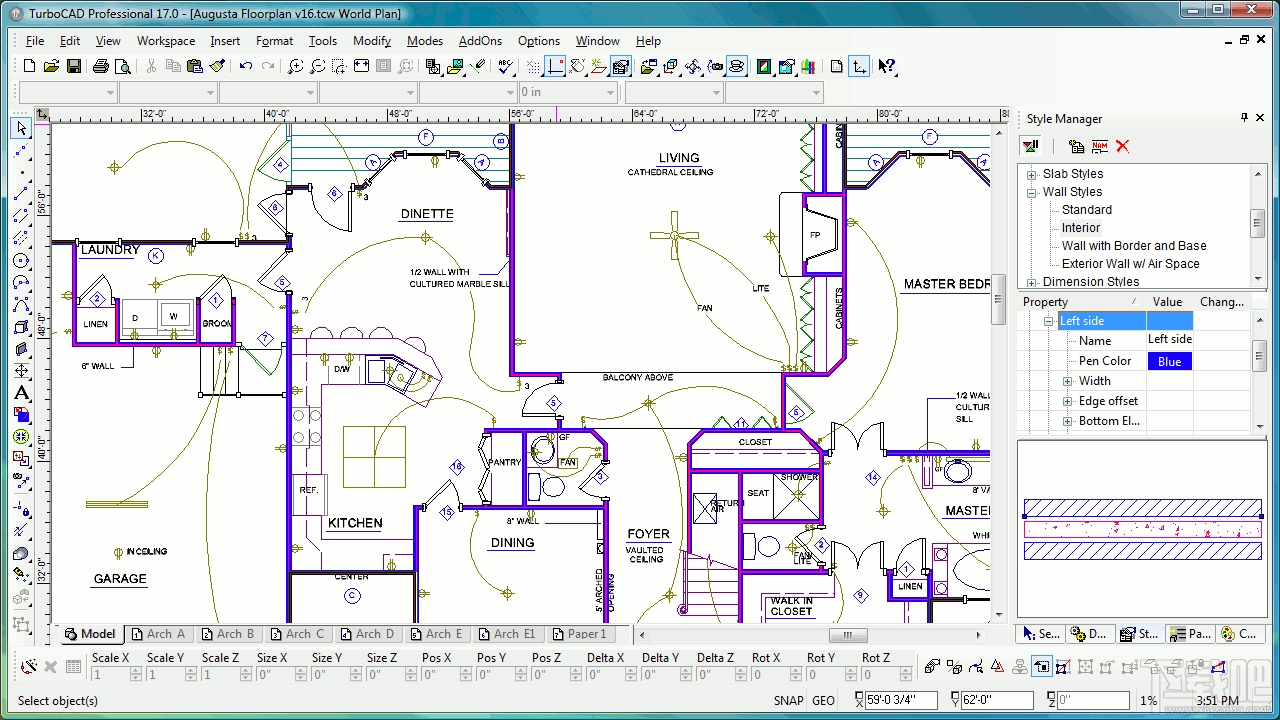
Task: Click the Cut scissors icon
Action: pos(151,66)
